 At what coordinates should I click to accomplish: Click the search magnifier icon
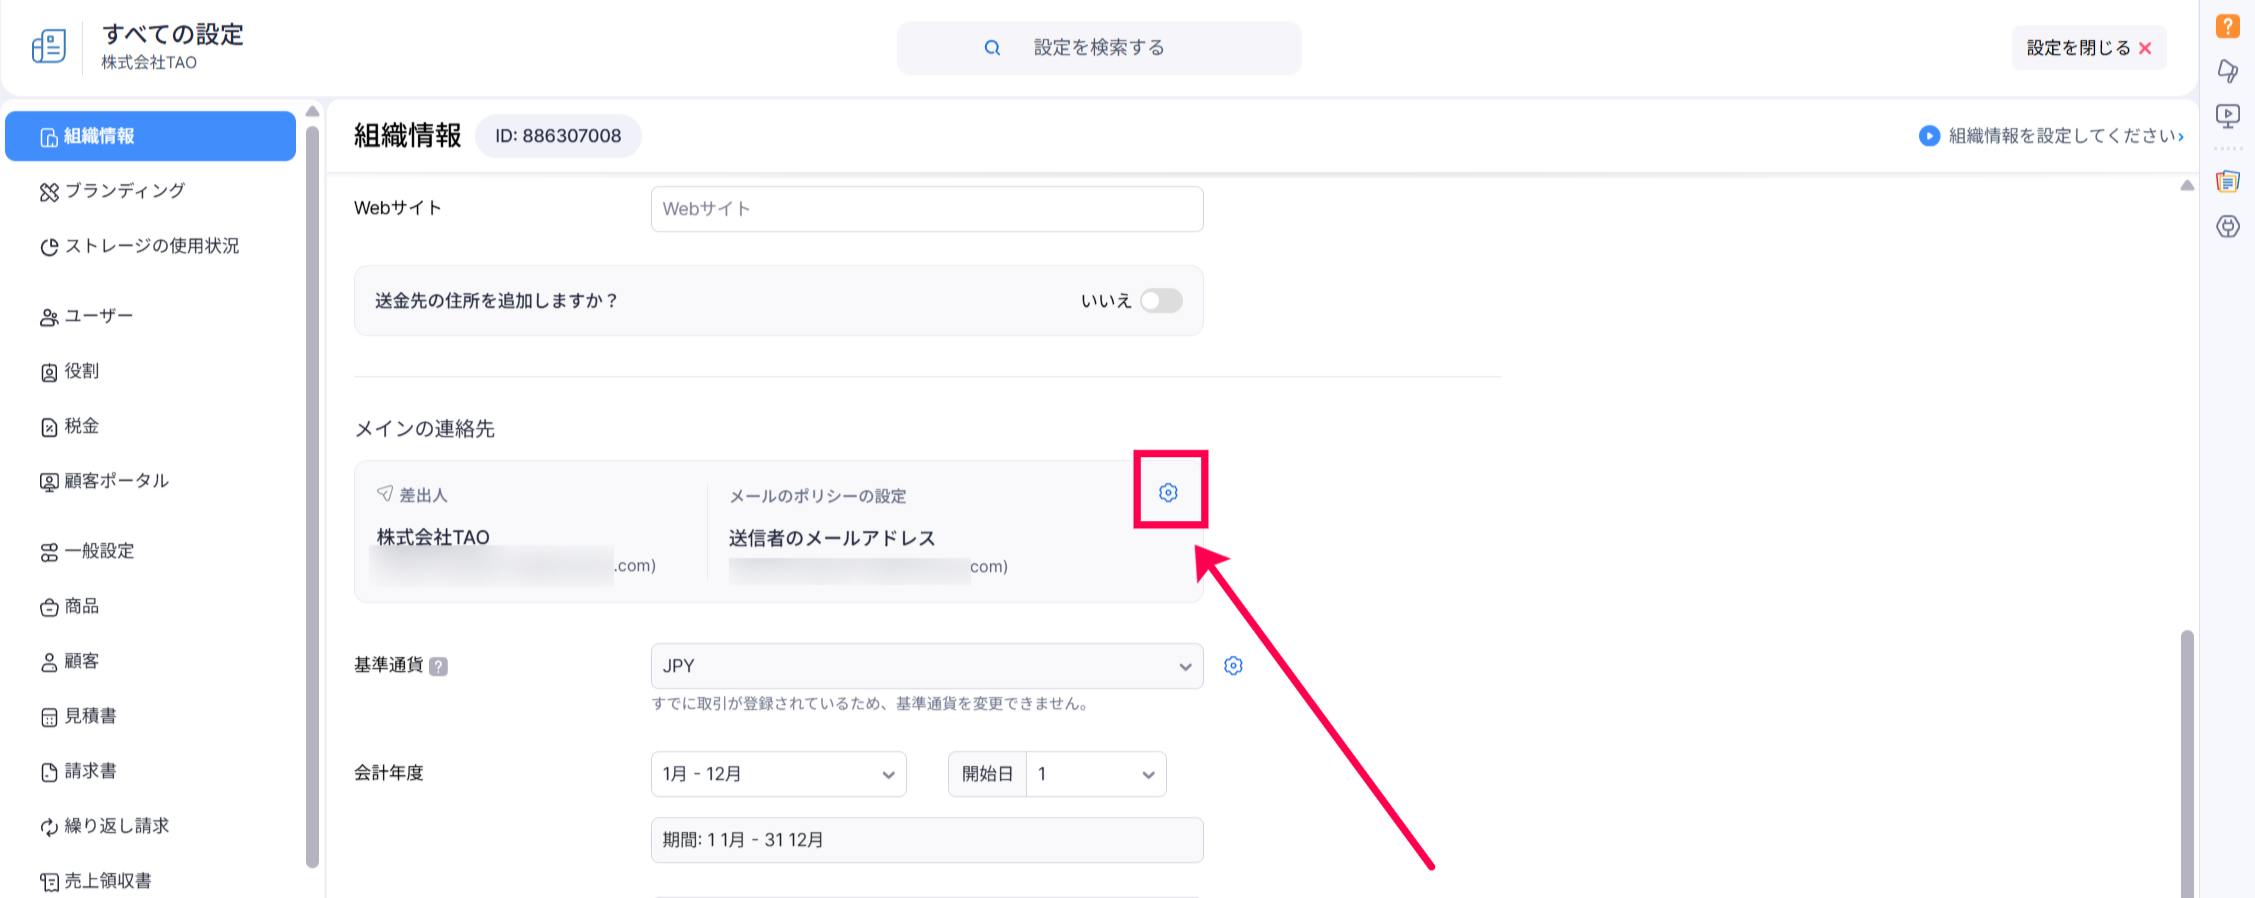click(992, 48)
